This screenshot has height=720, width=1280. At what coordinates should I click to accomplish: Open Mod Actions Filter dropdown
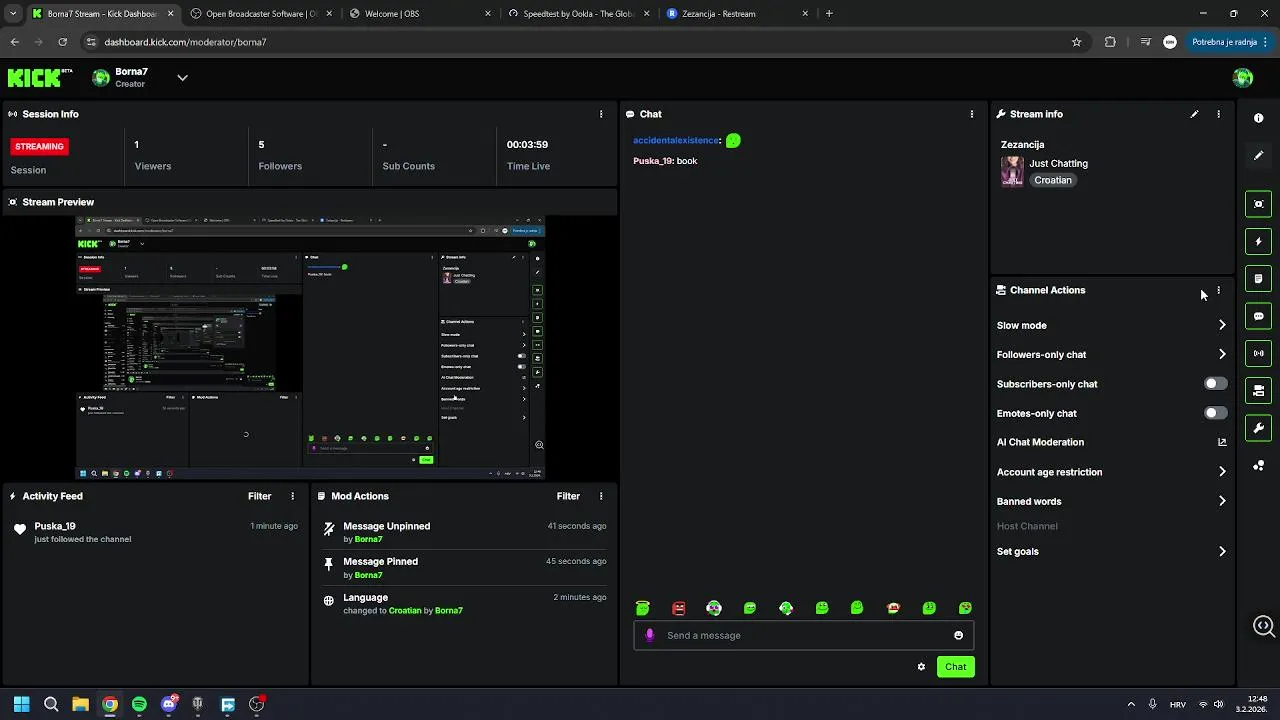click(x=568, y=496)
